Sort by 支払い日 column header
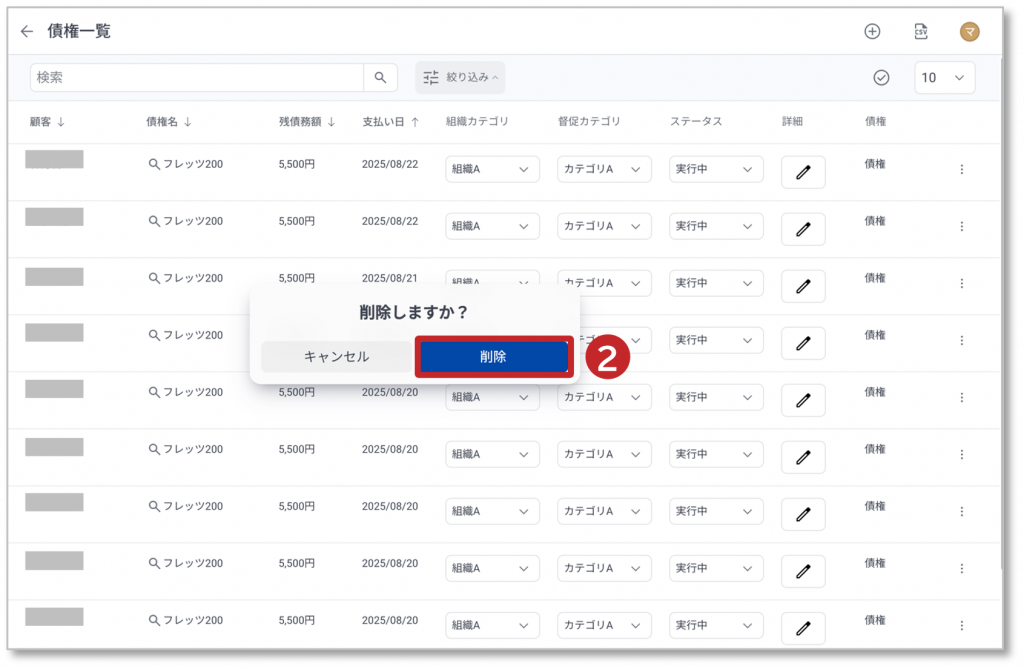 [x=390, y=122]
